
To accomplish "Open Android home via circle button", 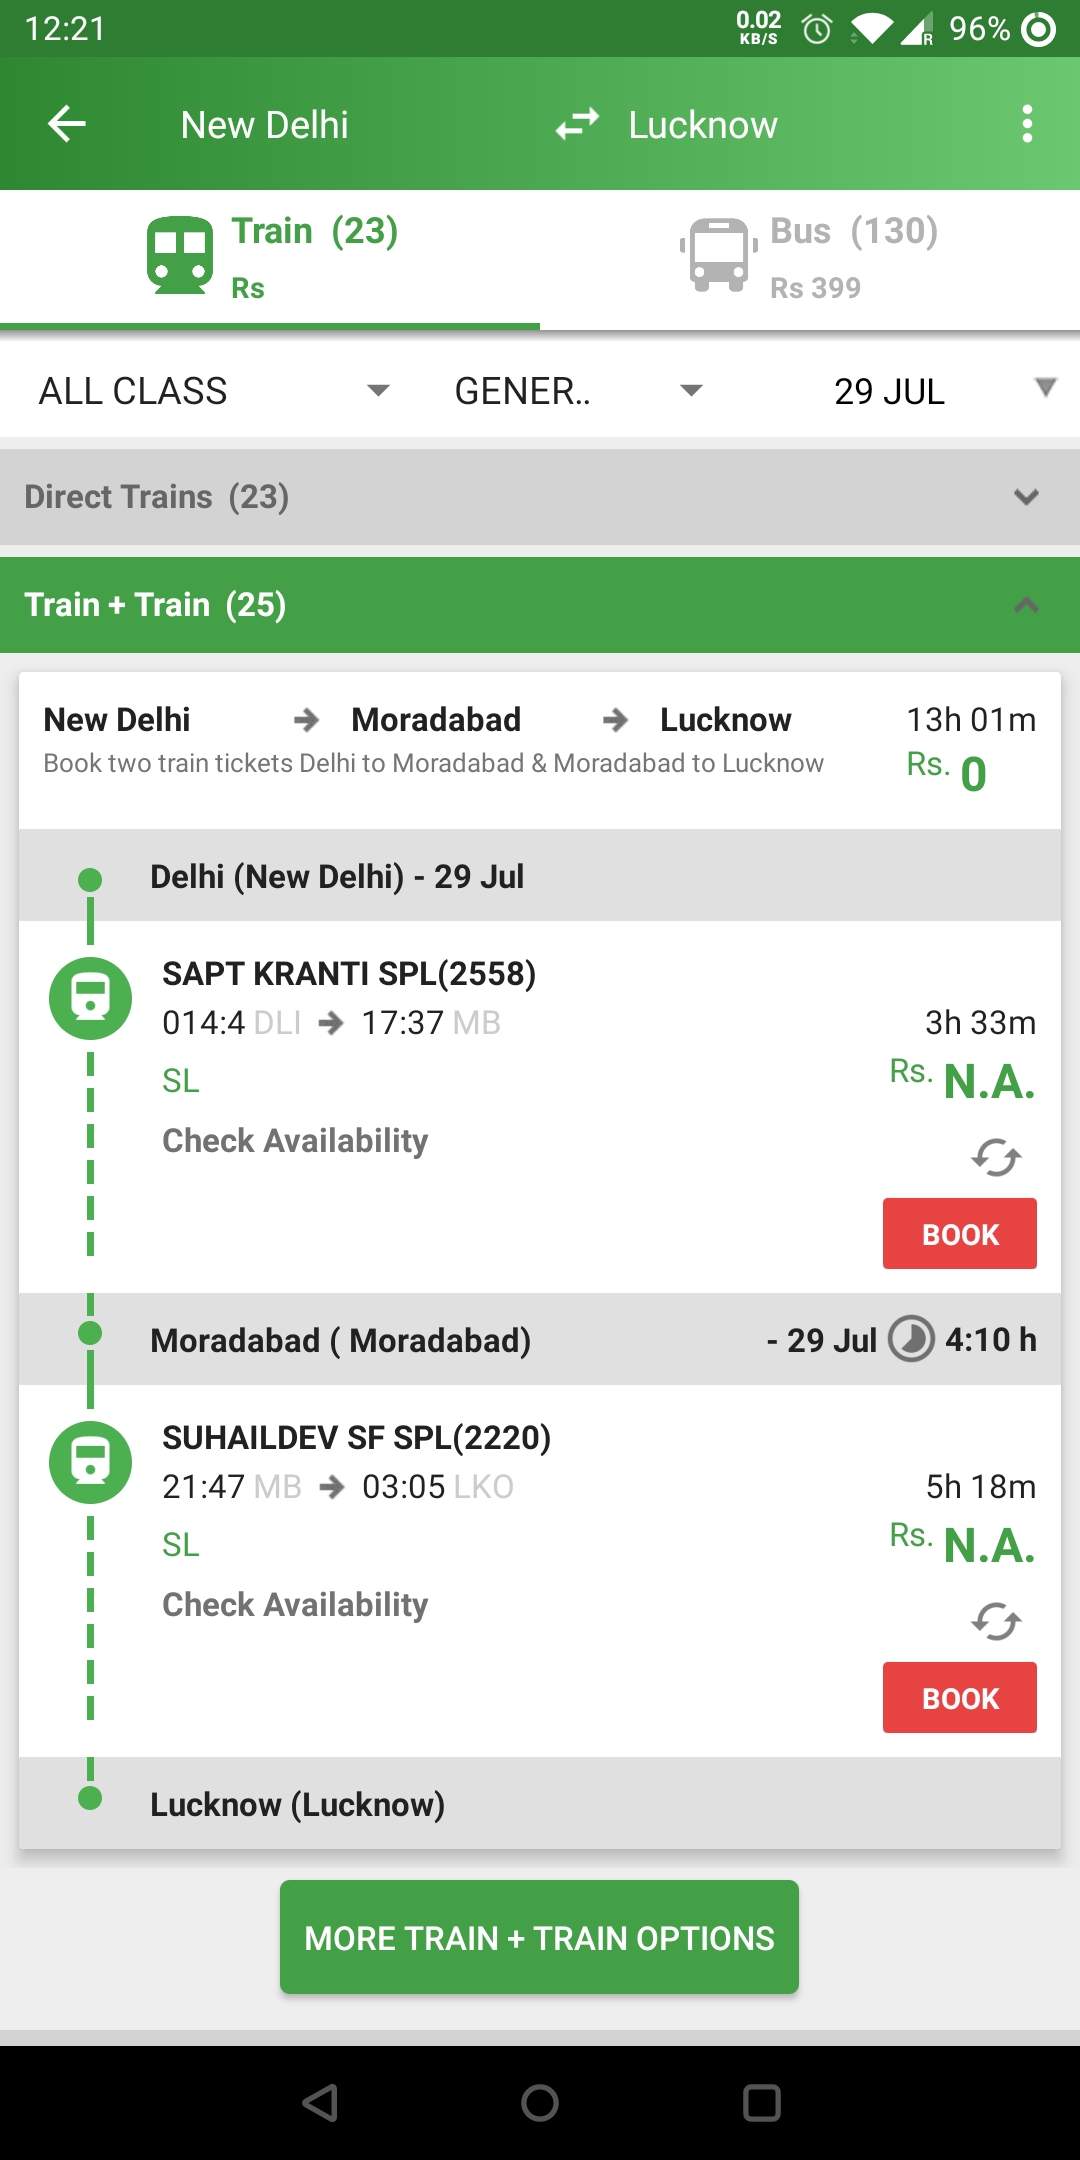I will point(540,2102).
